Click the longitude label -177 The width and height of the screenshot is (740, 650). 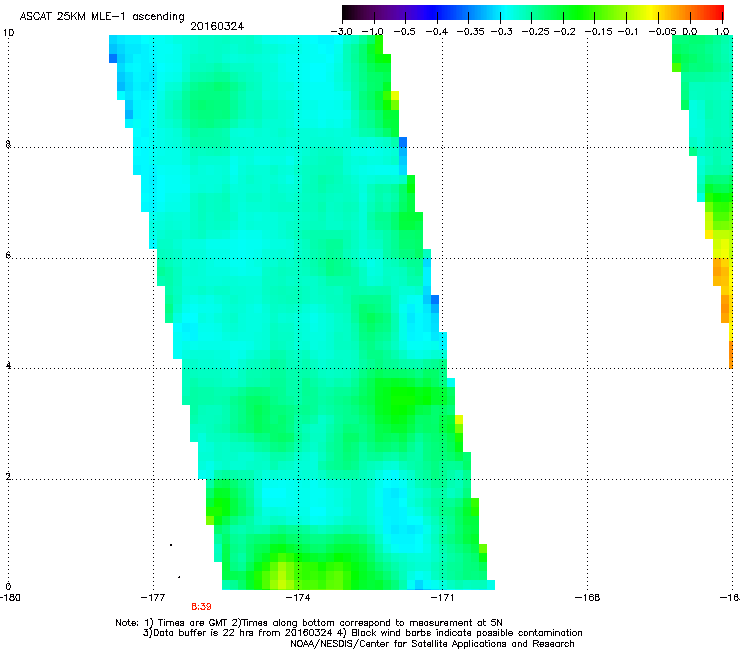point(153,598)
